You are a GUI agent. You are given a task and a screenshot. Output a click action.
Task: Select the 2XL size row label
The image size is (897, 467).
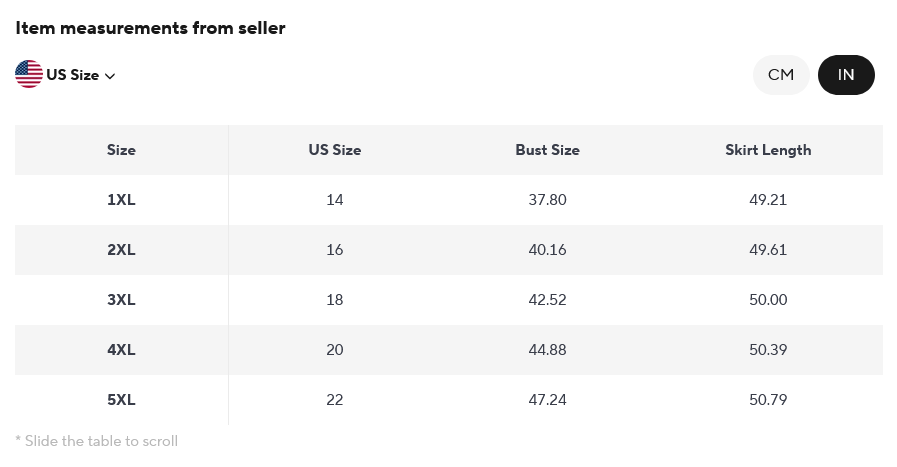click(121, 250)
